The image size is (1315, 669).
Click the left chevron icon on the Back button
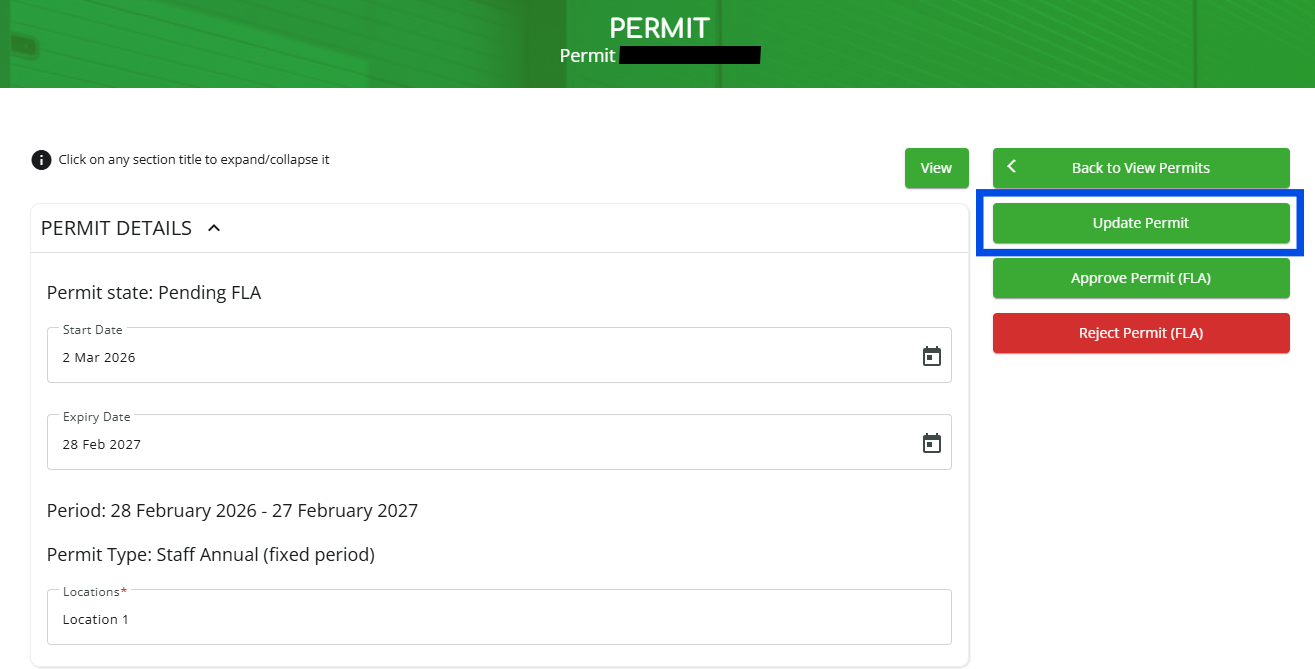click(x=1012, y=167)
